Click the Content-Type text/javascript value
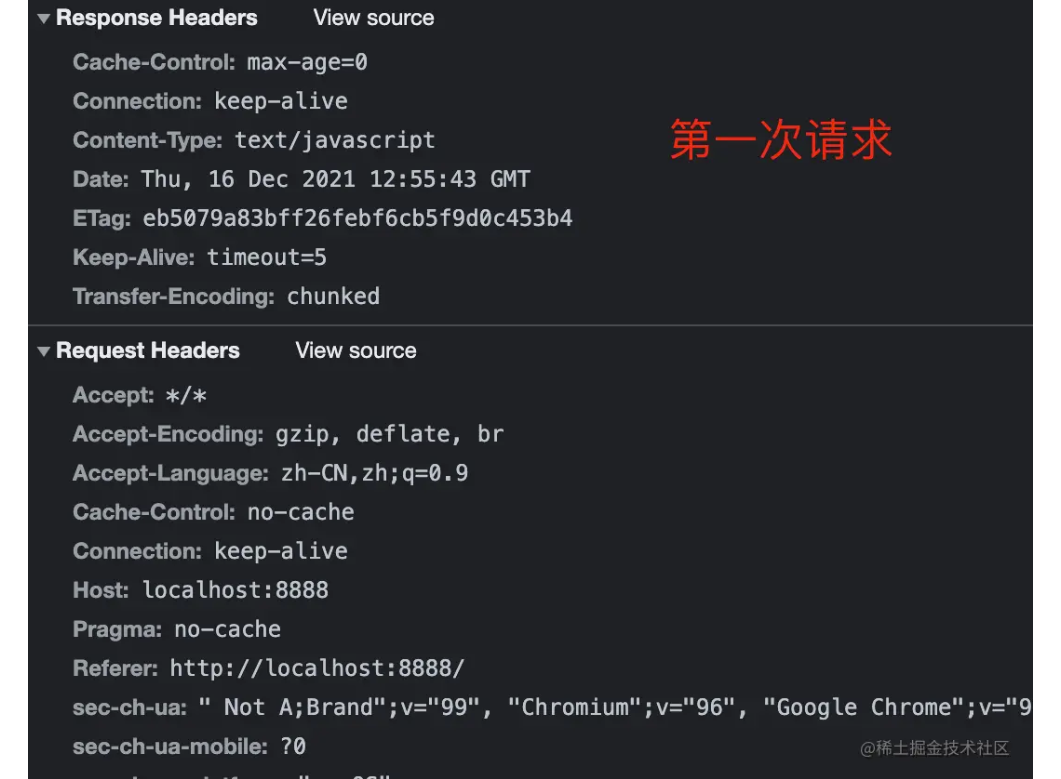This screenshot has width=1061, height=779. [334, 141]
